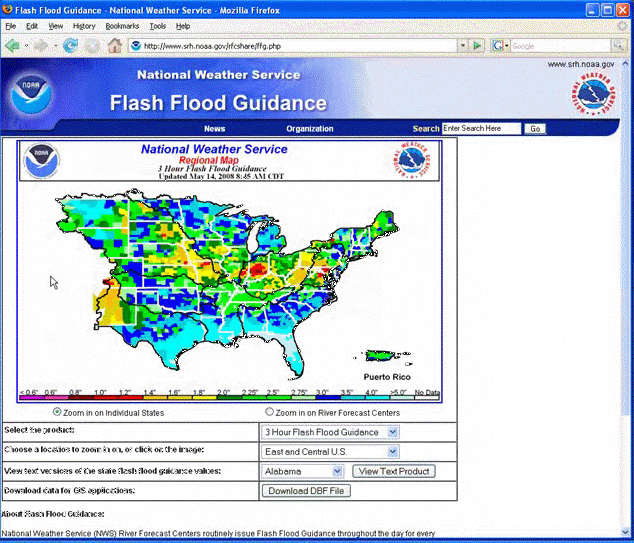Click the Google search engine icon
Image resolution: width=634 pixels, height=543 pixels.
[x=497, y=46]
